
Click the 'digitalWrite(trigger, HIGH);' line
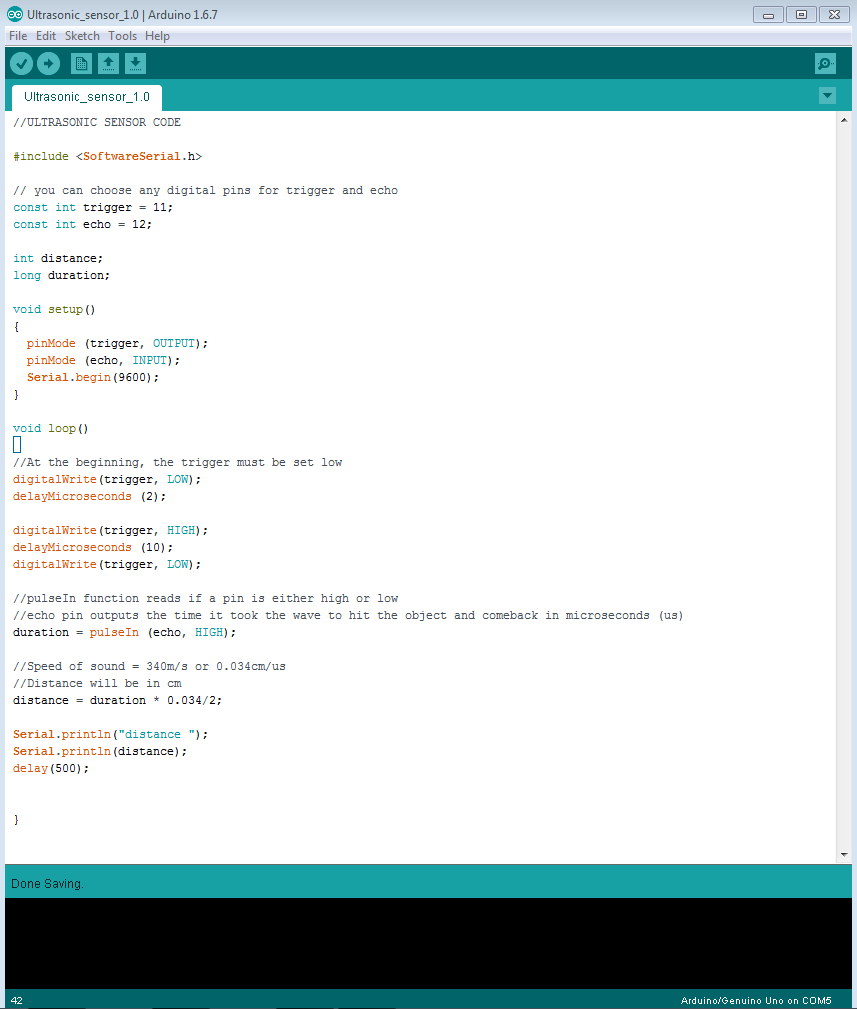click(111, 530)
